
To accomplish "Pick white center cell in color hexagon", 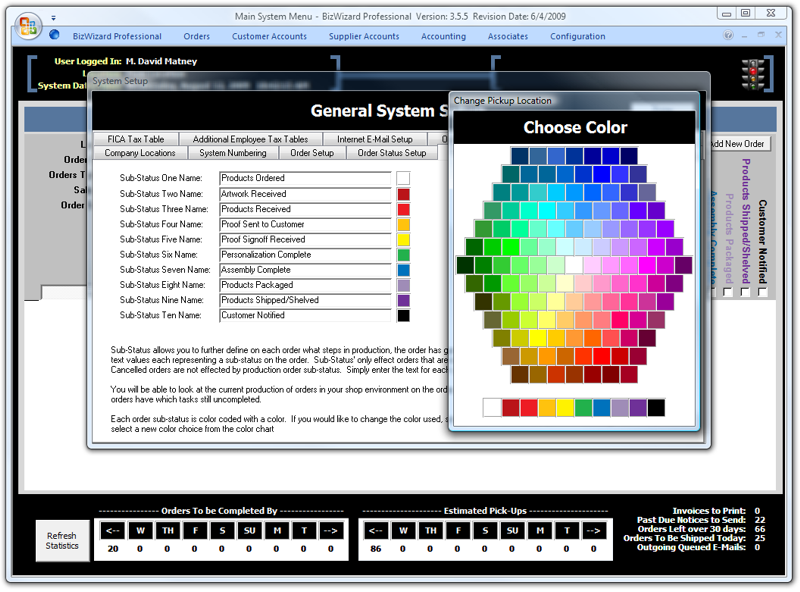I will (x=574, y=265).
